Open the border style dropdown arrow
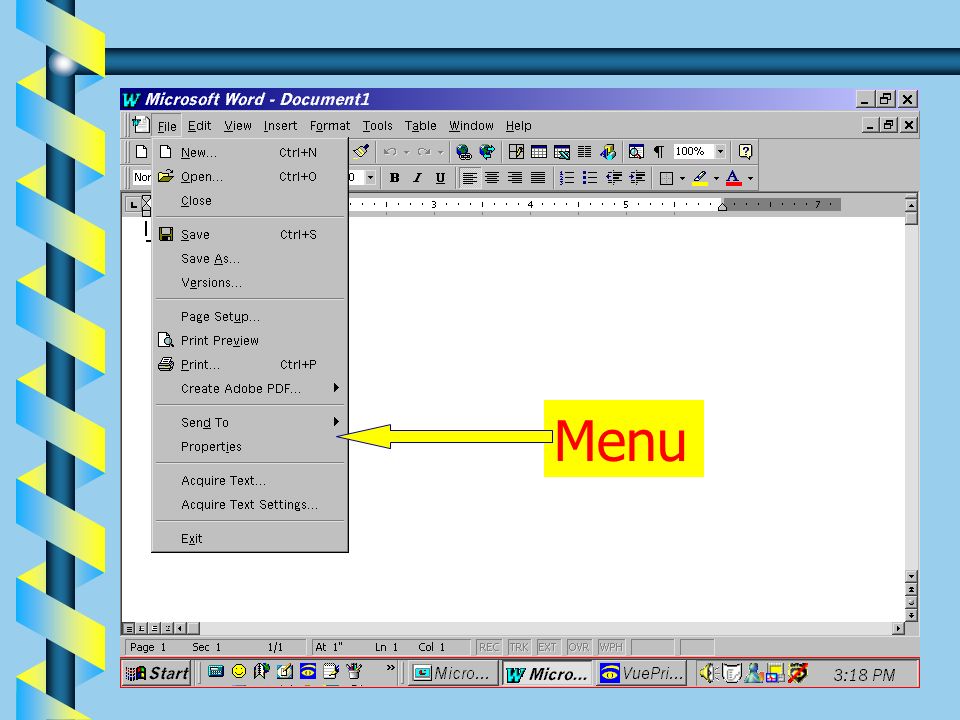The image size is (960, 720). point(682,179)
